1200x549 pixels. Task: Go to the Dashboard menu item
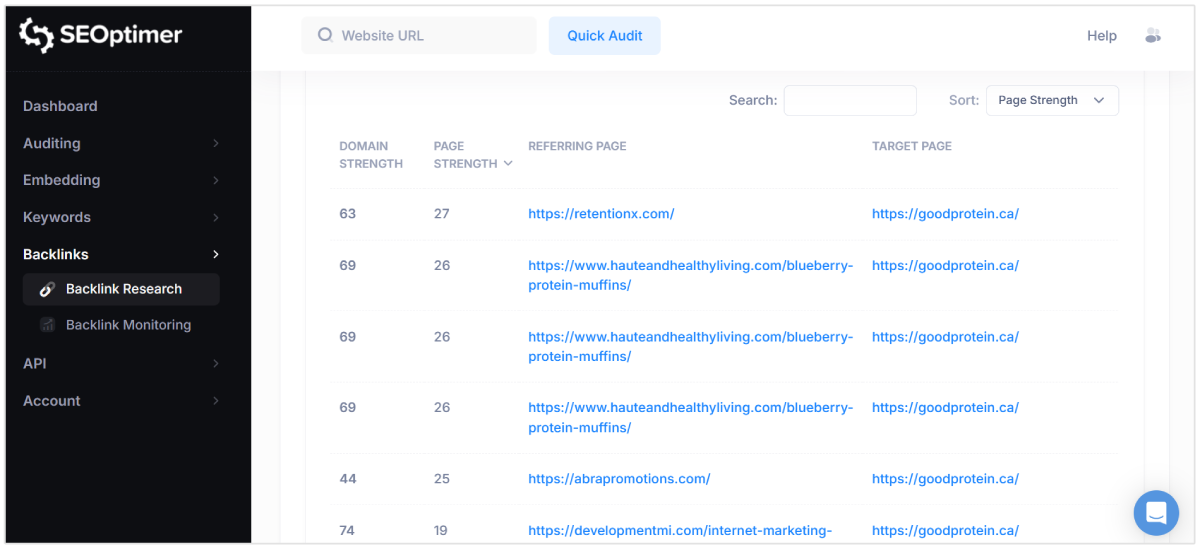pos(60,106)
